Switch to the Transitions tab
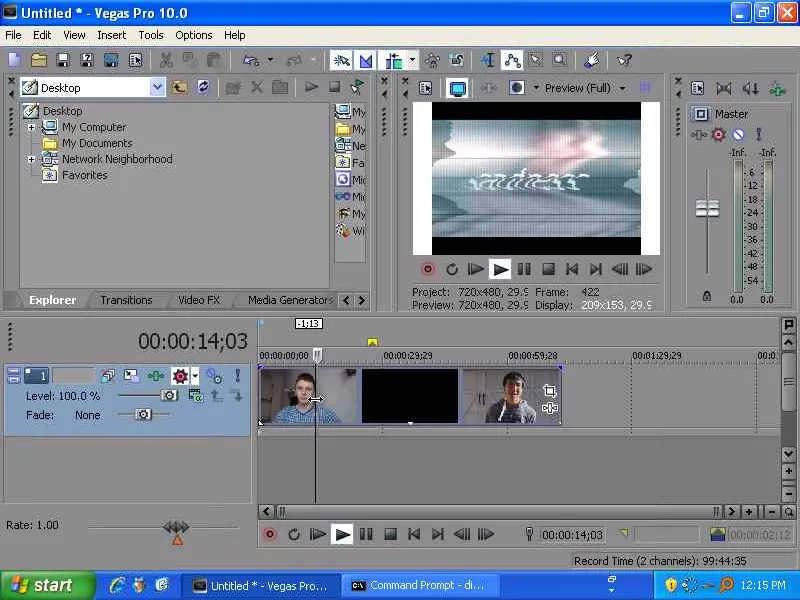Screen dimensions: 800x600 (126, 300)
